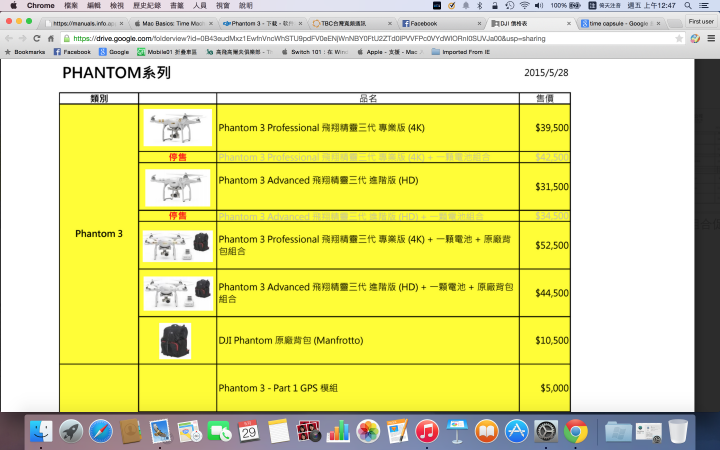Open Finder from the Dock

point(41,431)
